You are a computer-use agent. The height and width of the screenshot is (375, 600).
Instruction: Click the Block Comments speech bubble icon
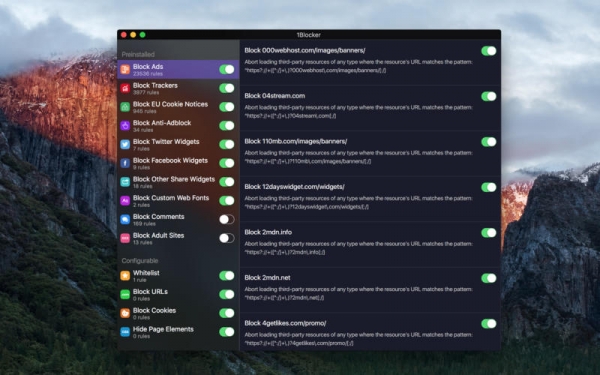click(125, 220)
